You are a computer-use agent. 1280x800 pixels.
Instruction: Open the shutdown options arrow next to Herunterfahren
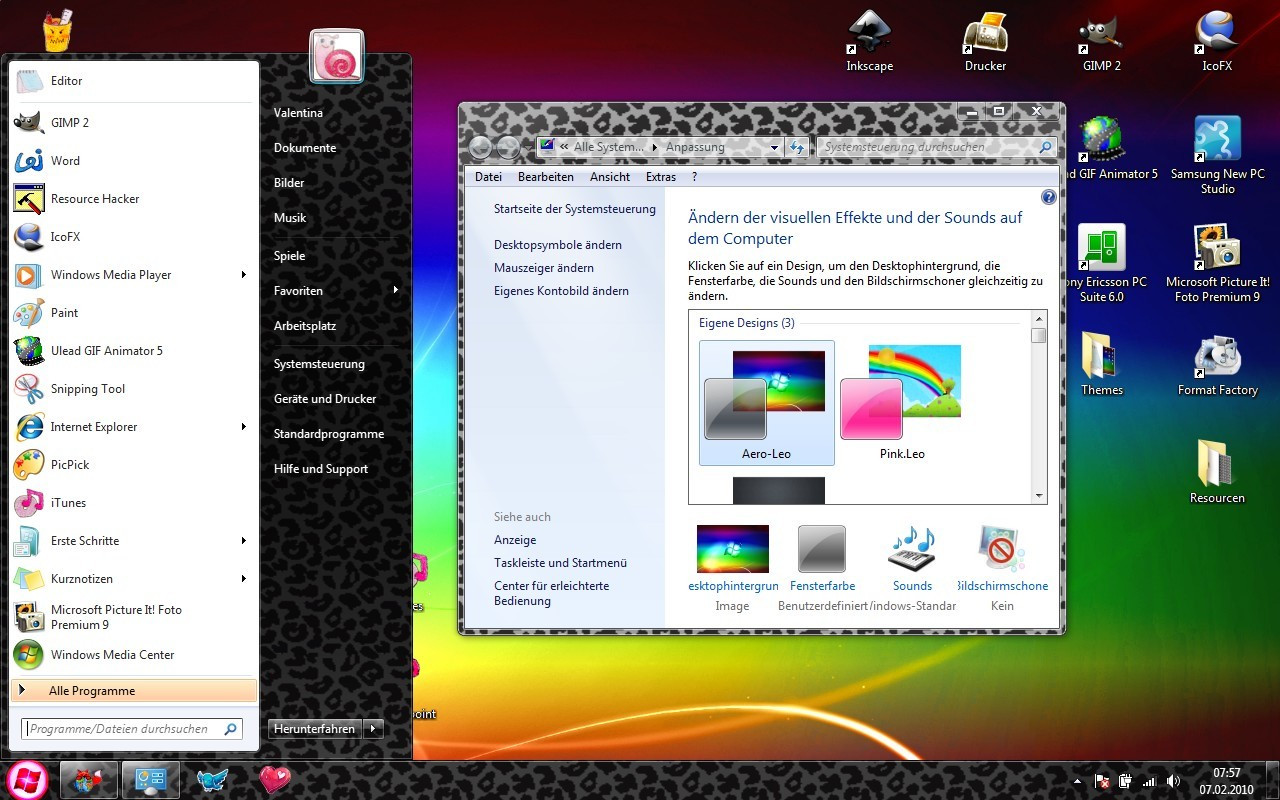coord(373,729)
